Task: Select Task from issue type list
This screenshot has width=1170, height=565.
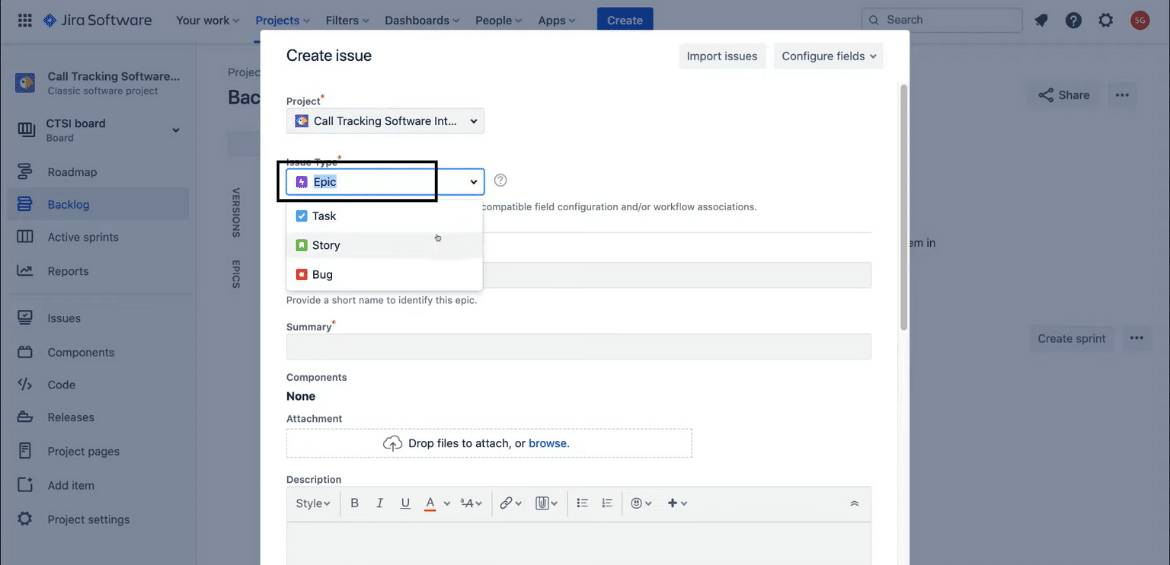Action: coord(384,216)
